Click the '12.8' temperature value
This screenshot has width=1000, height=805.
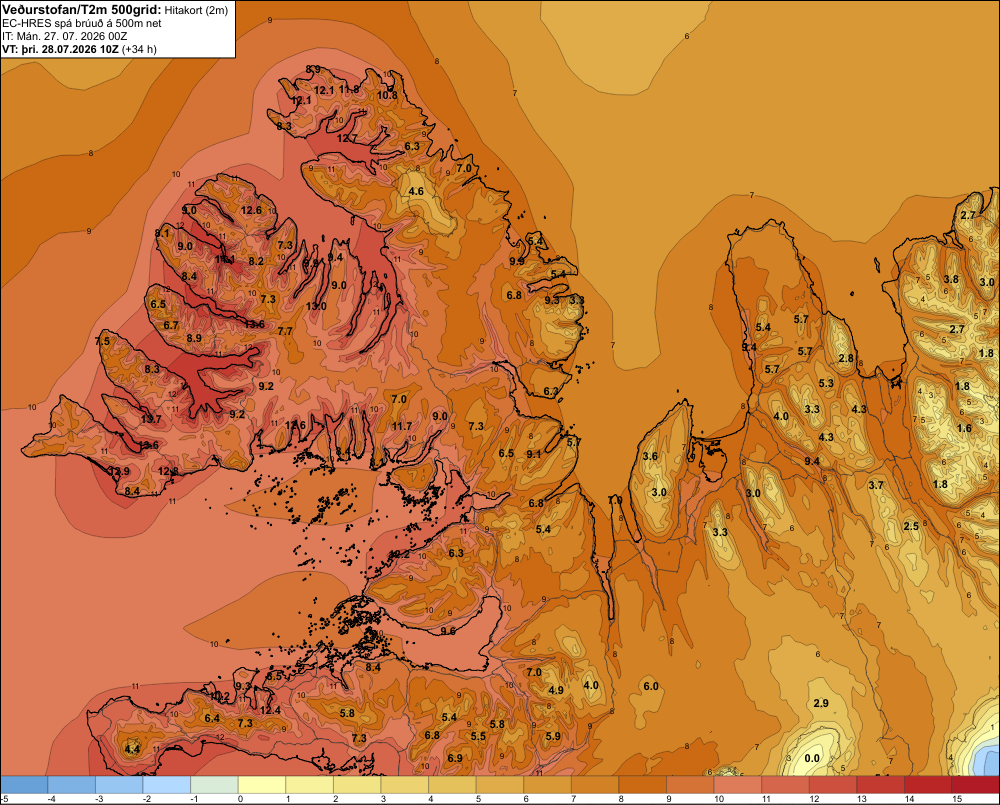pyautogui.click(x=168, y=471)
